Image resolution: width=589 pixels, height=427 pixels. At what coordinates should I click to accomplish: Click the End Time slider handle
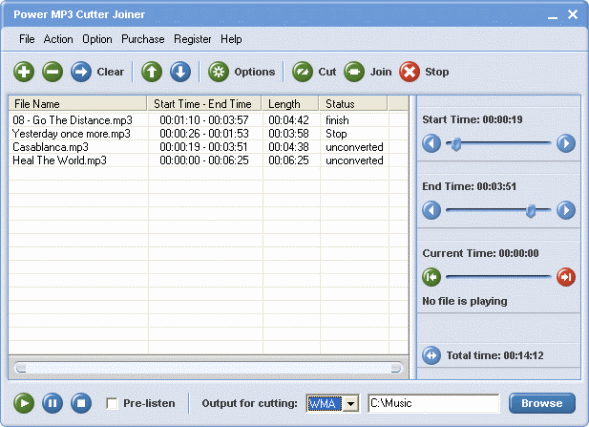[x=531, y=211]
